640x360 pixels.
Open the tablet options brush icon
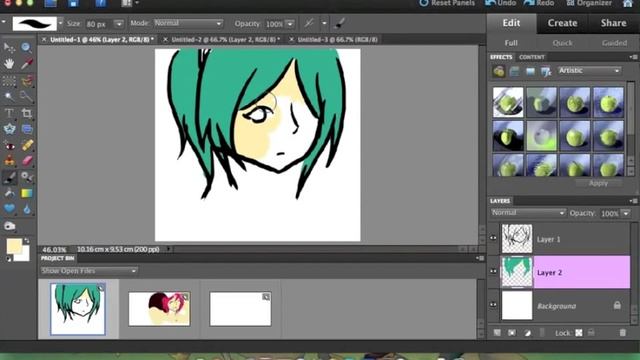coord(339,24)
